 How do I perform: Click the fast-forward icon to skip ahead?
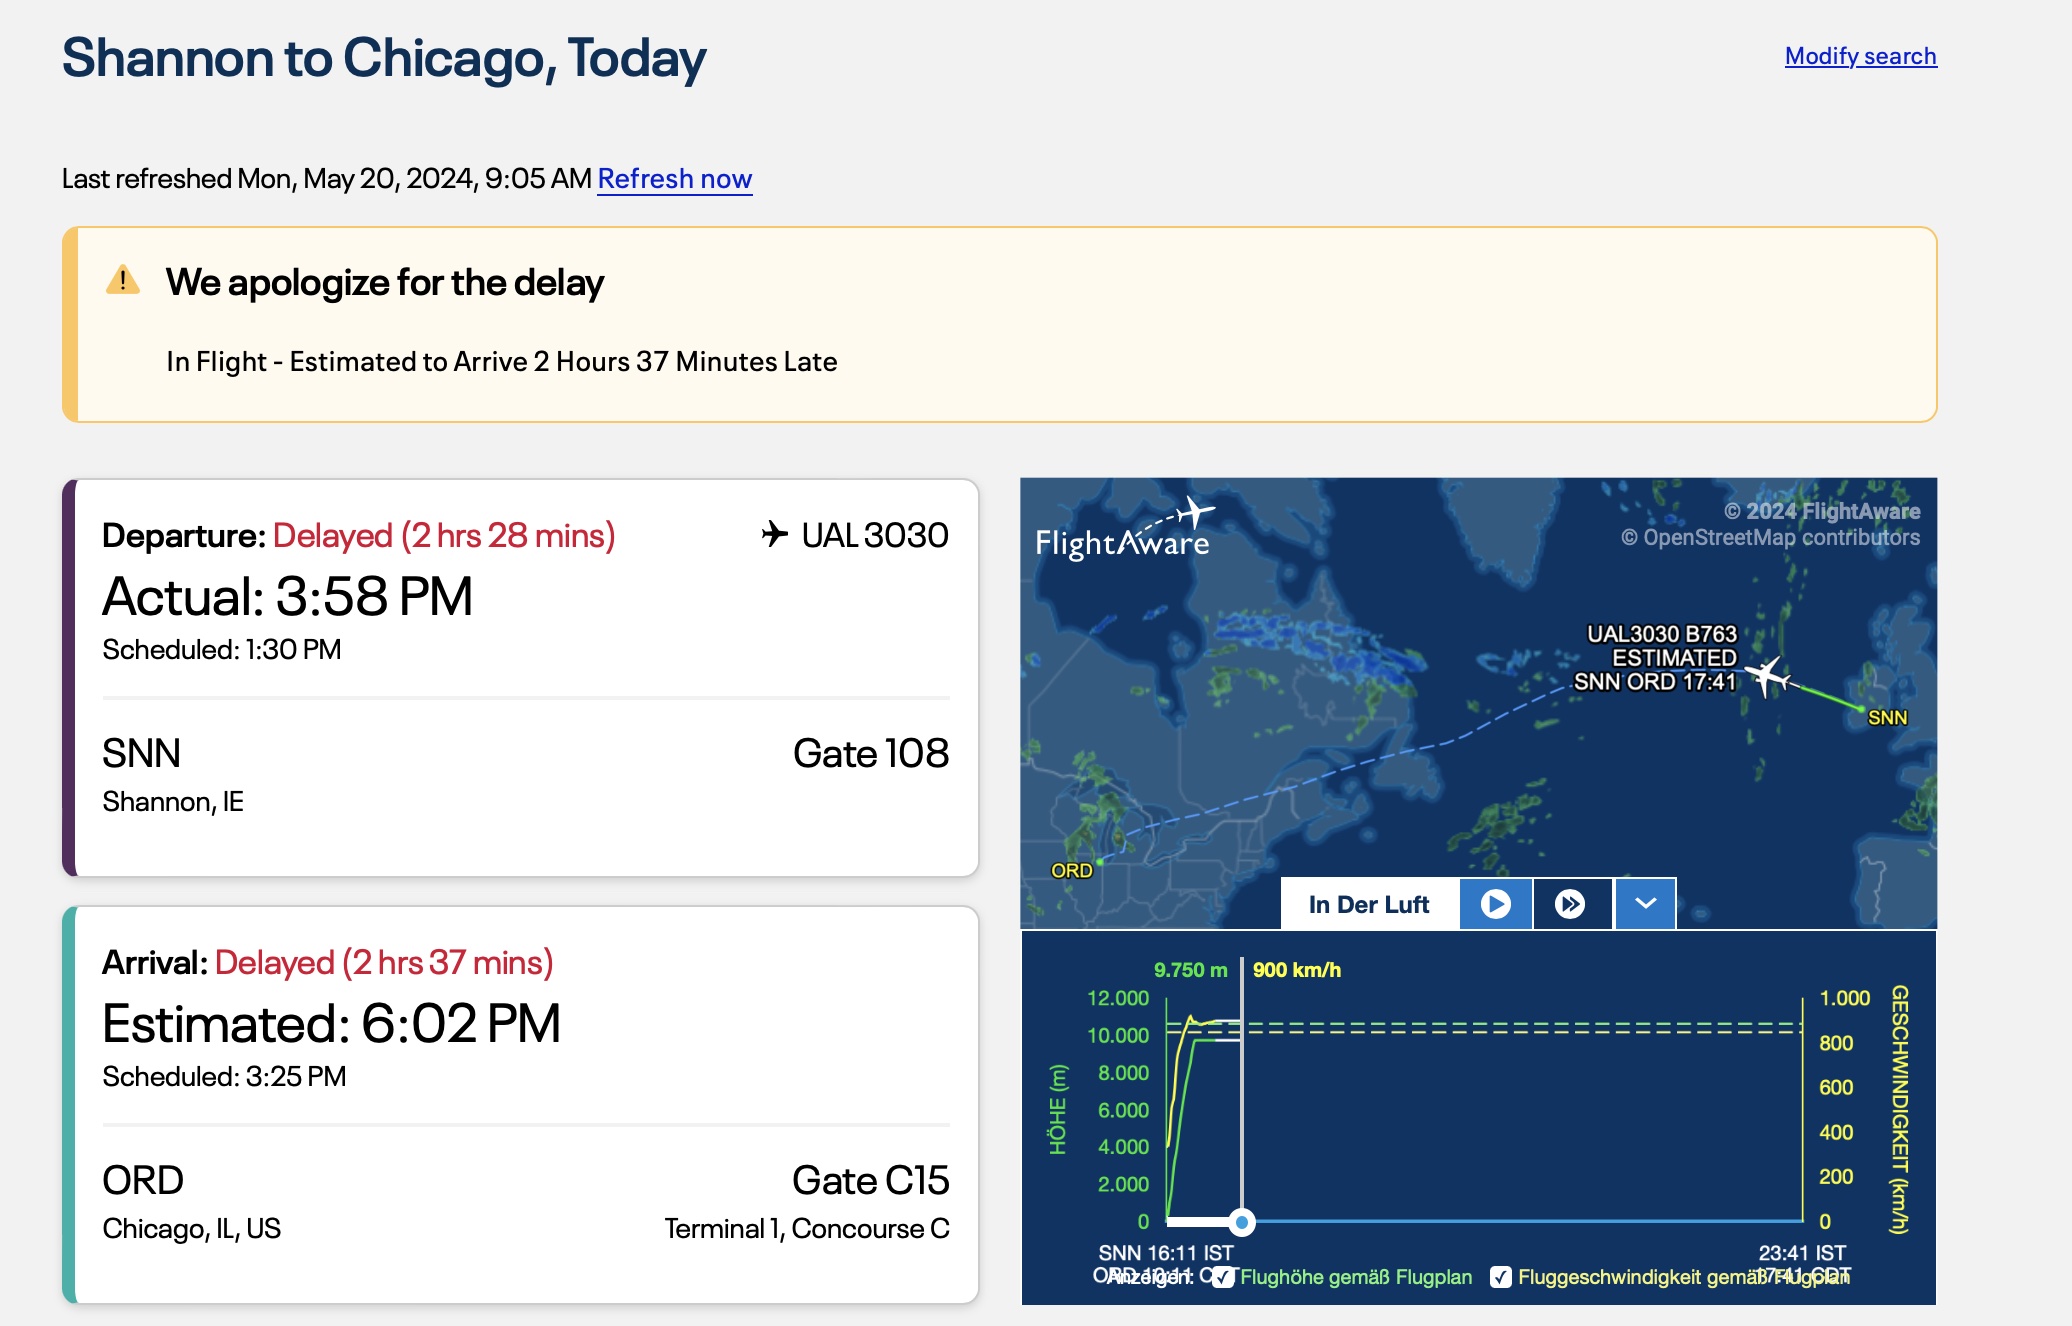click(1571, 902)
